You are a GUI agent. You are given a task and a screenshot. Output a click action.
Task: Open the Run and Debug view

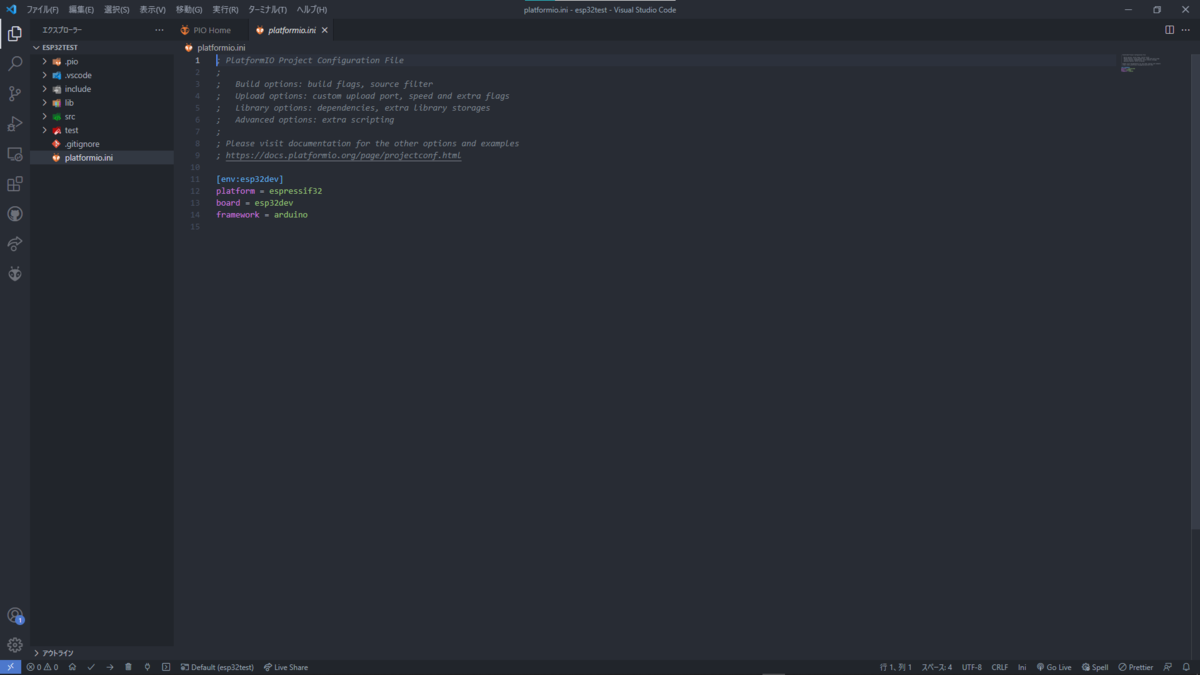15,124
